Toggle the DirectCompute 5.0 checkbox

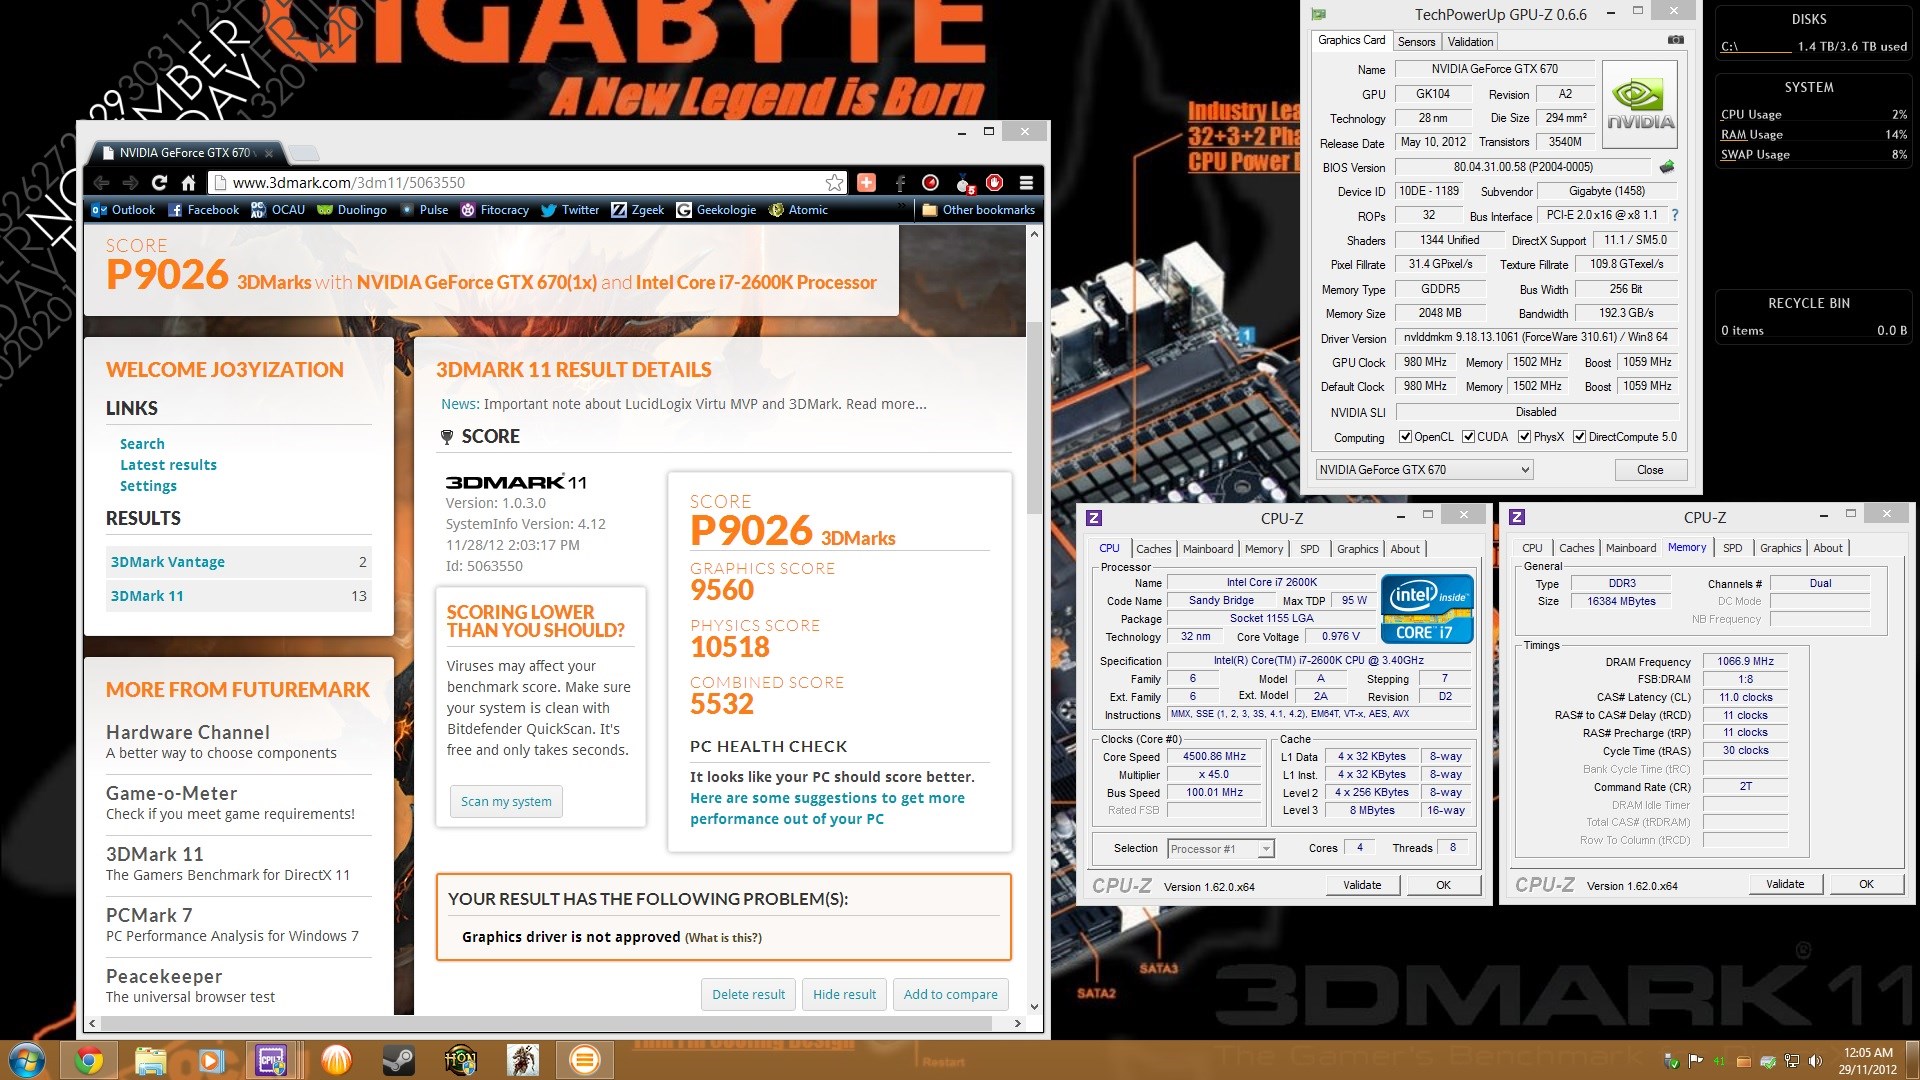tap(1579, 437)
